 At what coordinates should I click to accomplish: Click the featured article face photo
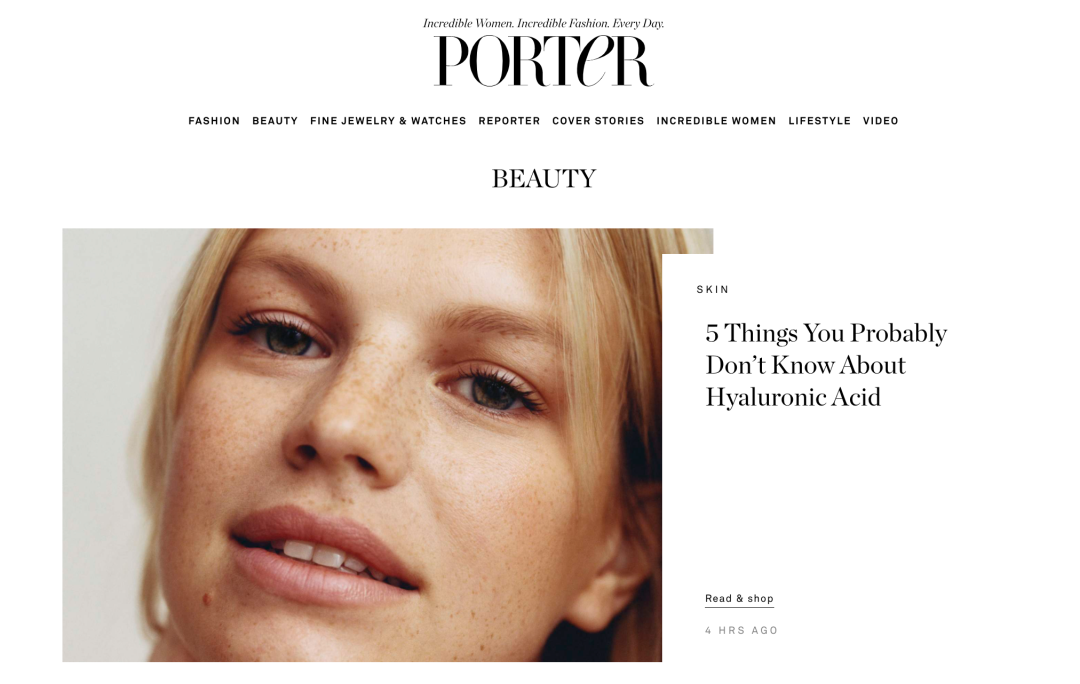click(362, 445)
